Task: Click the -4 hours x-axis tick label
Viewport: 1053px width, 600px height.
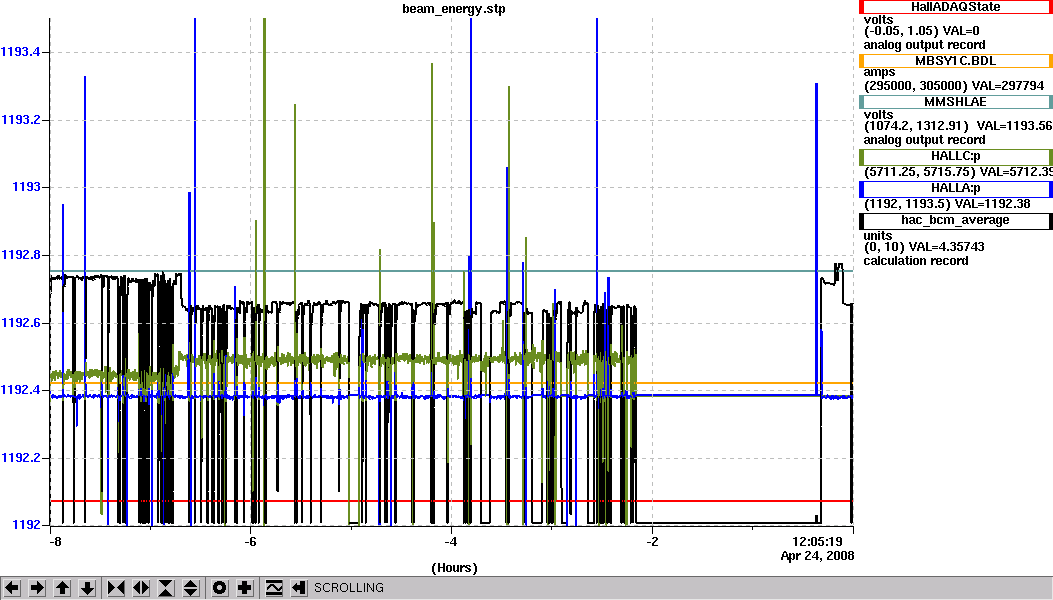Action: (451, 542)
